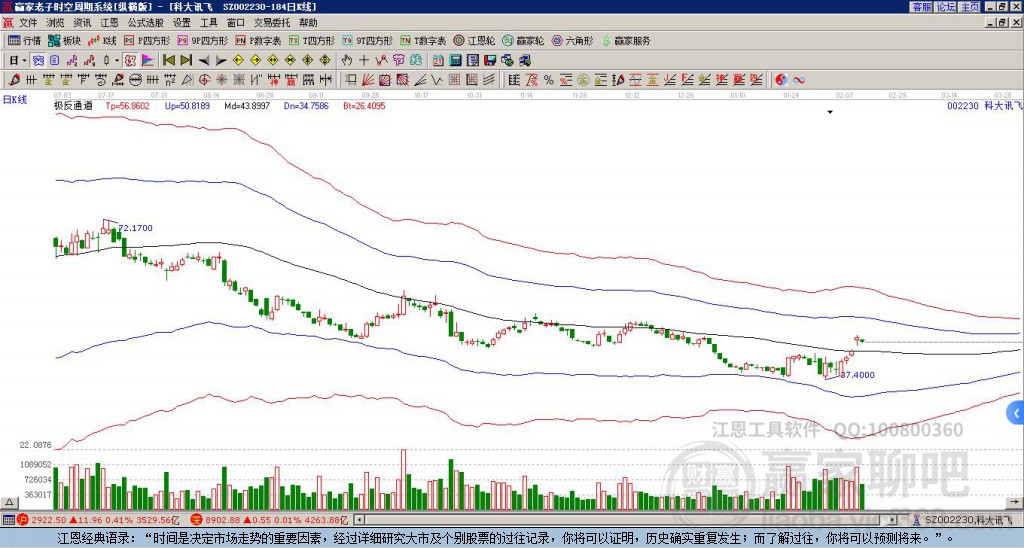Open the 工具 menu
The image size is (1024, 548).
208,23
